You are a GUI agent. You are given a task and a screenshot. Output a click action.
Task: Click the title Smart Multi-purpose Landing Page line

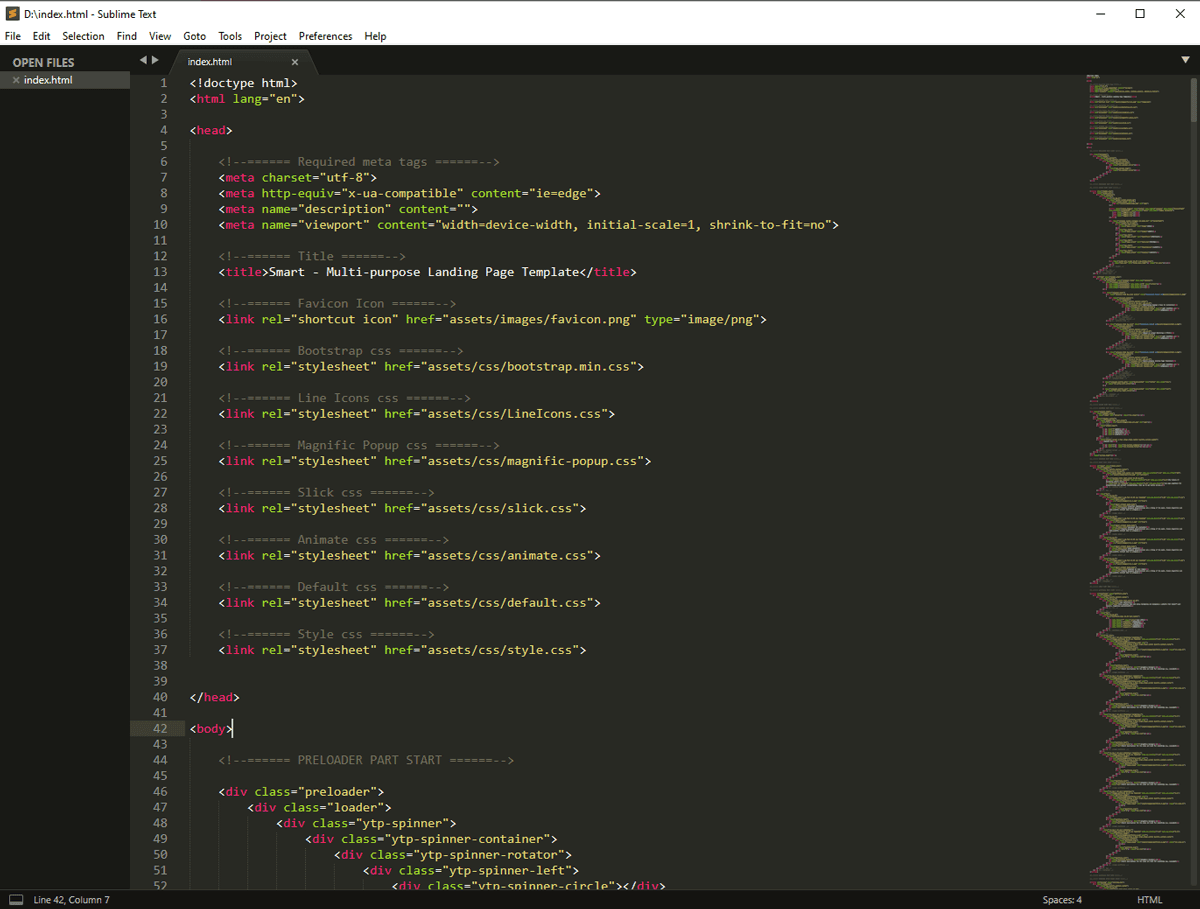pos(427,272)
